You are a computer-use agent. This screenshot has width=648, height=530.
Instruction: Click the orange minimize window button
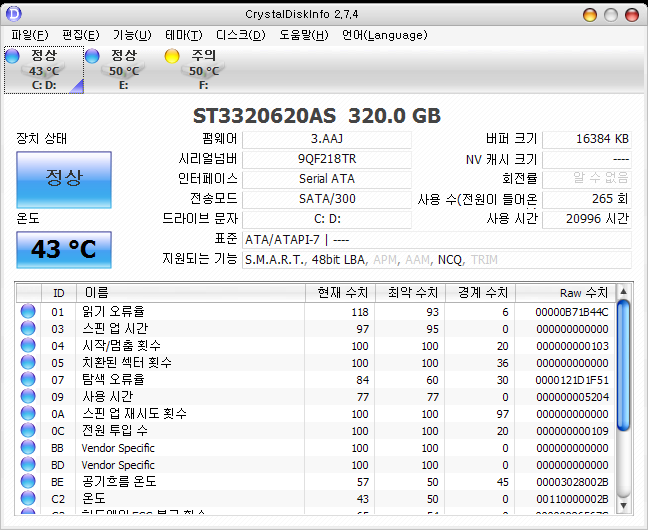[x=590, y=15]
